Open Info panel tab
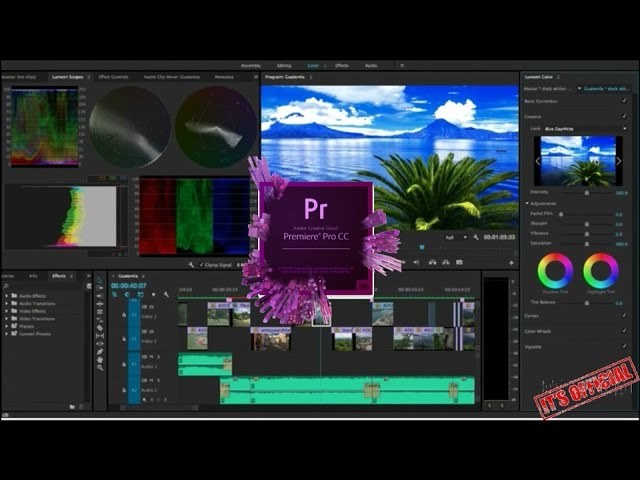This screenshot has height=480, width=640. (33, 276)
